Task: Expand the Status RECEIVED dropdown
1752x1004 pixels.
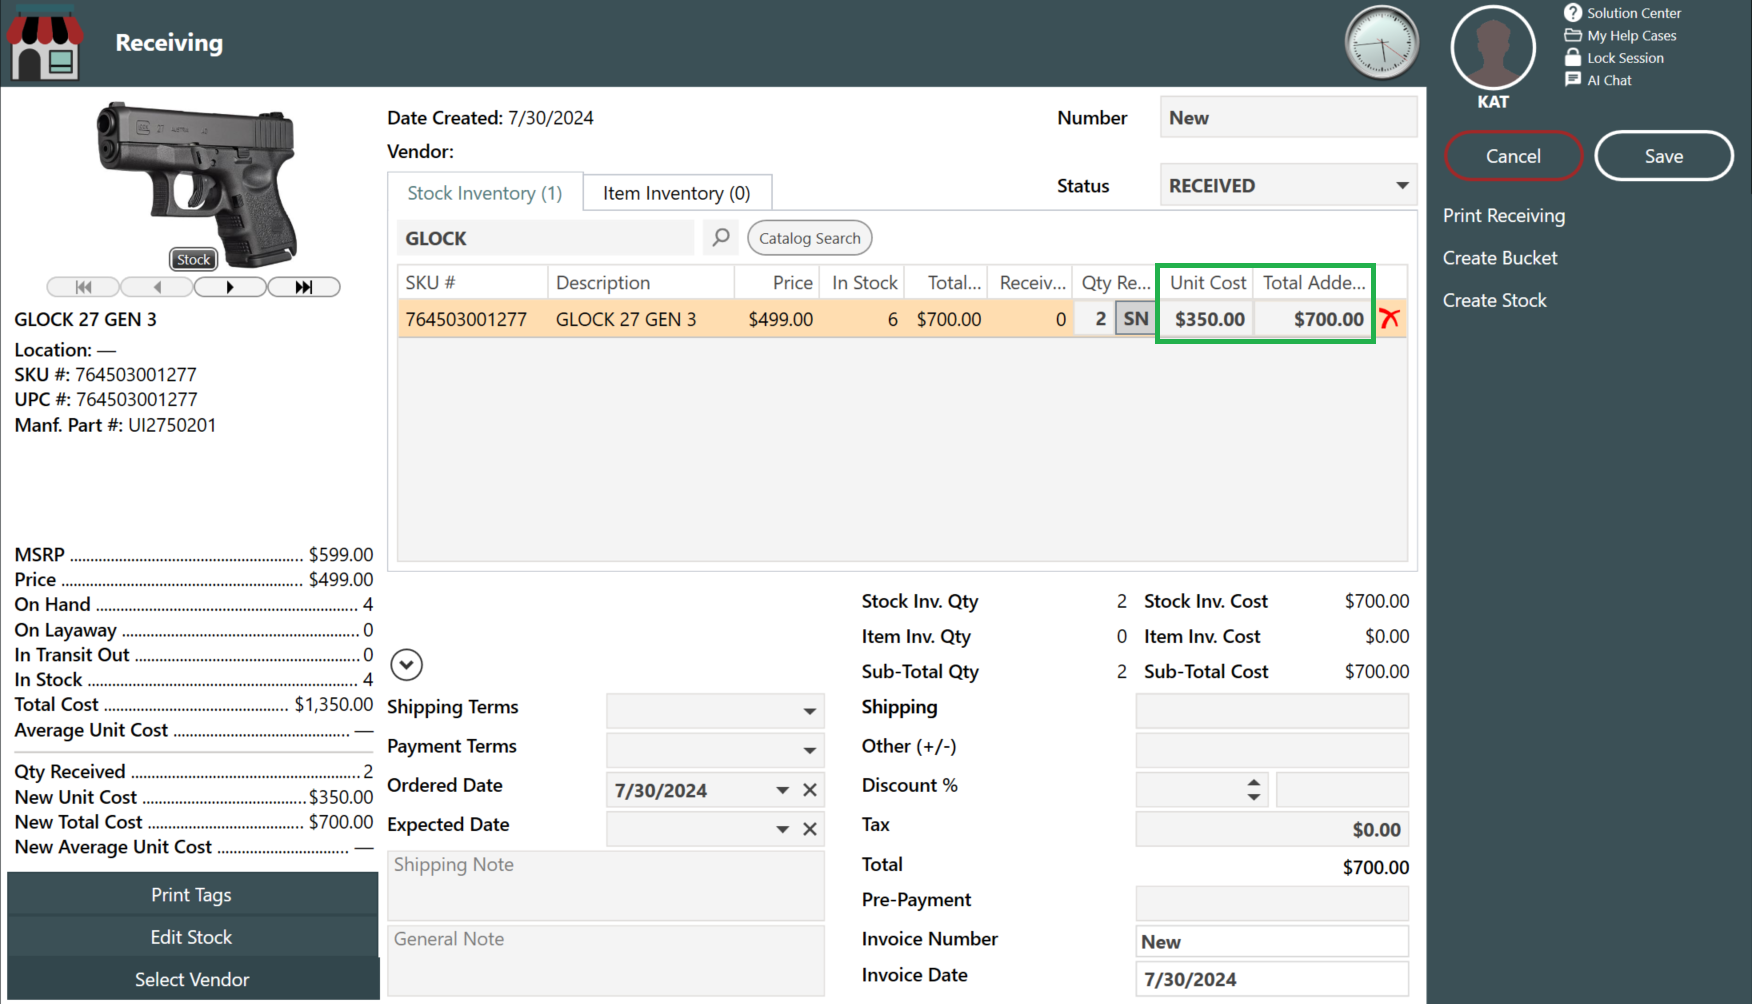Action: tap(1402, 186)
